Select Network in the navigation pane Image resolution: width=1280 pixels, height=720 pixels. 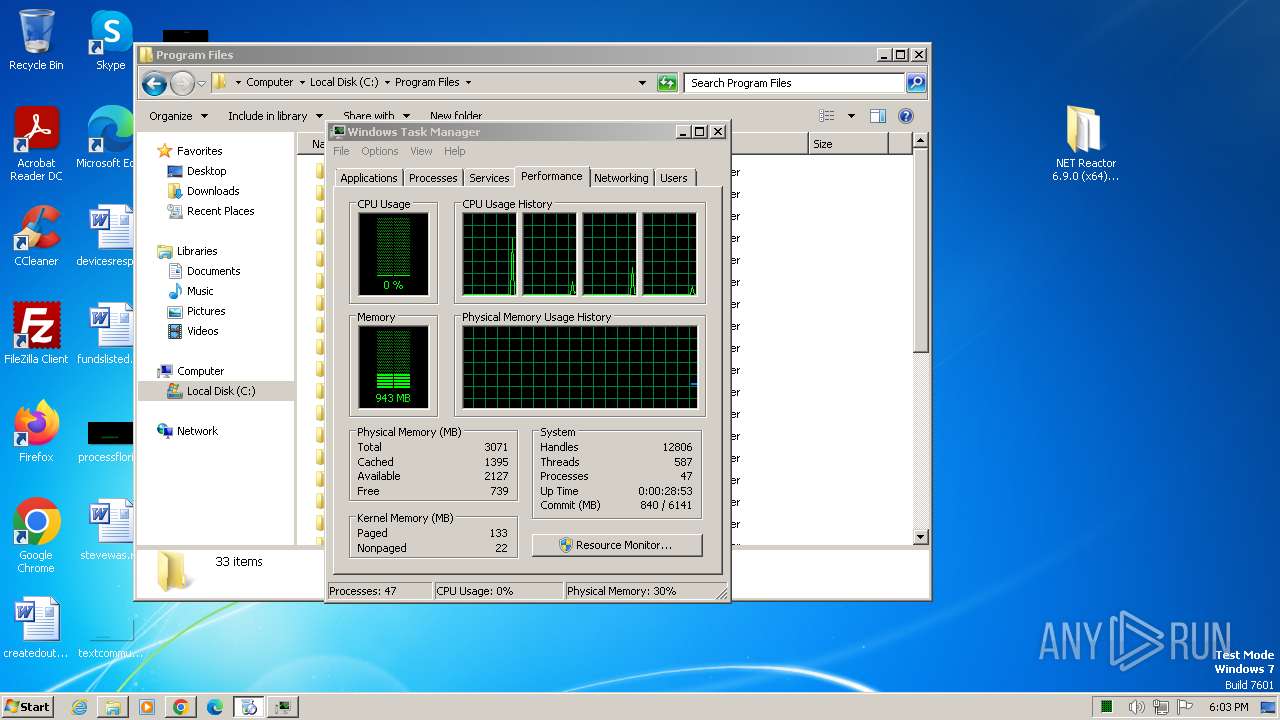197,431
